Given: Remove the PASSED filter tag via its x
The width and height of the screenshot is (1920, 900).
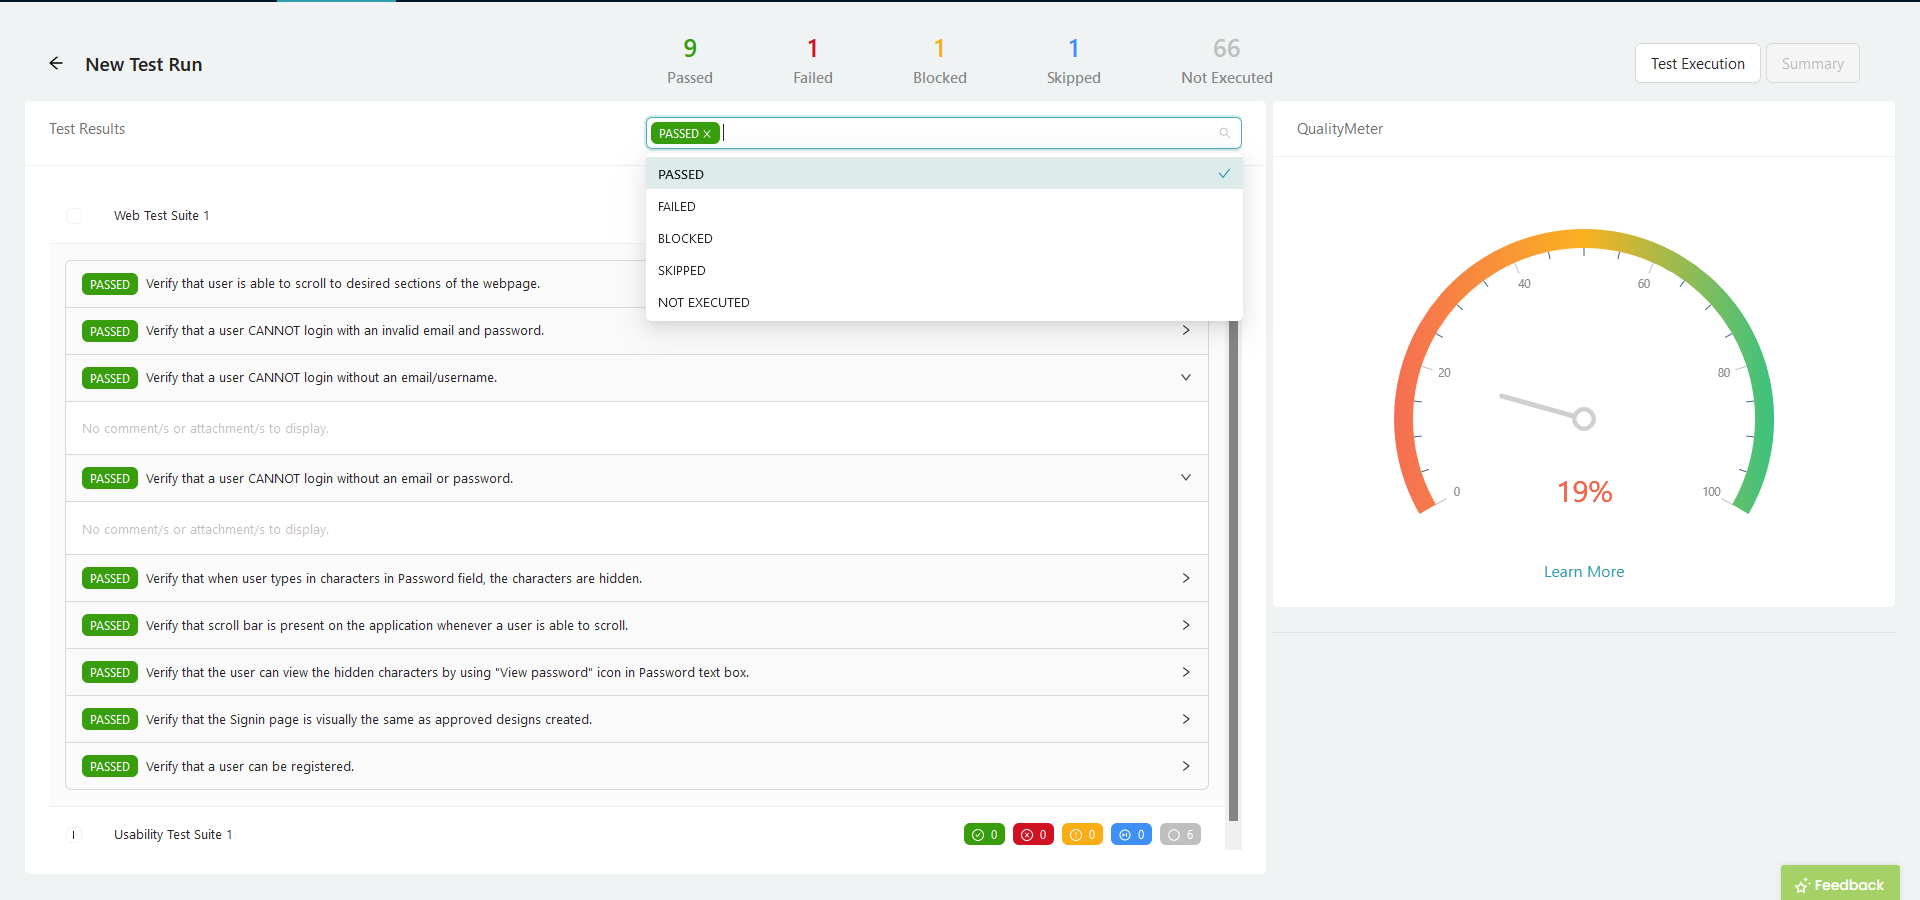Looking at the screenshot, I should [707, 134].
